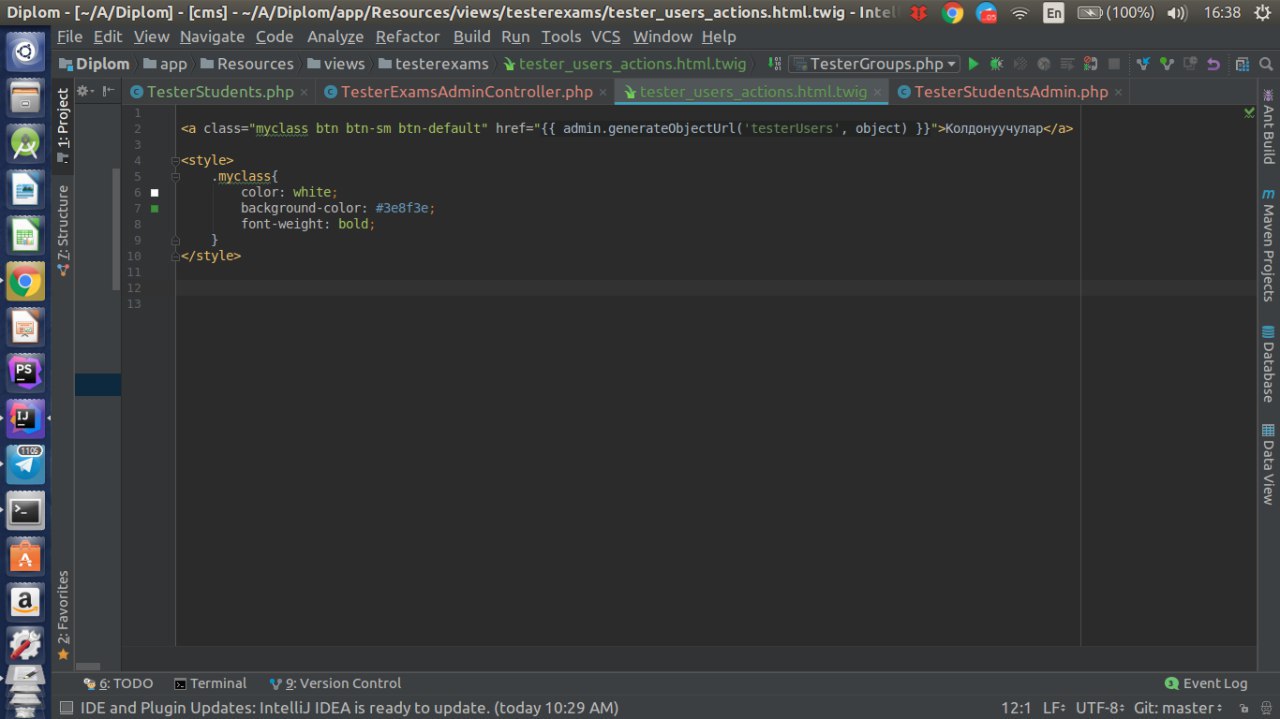This screenshot has height=719, width=1280.
Task: Click fold end marker at line 10
Action: [x=175, y=256]
